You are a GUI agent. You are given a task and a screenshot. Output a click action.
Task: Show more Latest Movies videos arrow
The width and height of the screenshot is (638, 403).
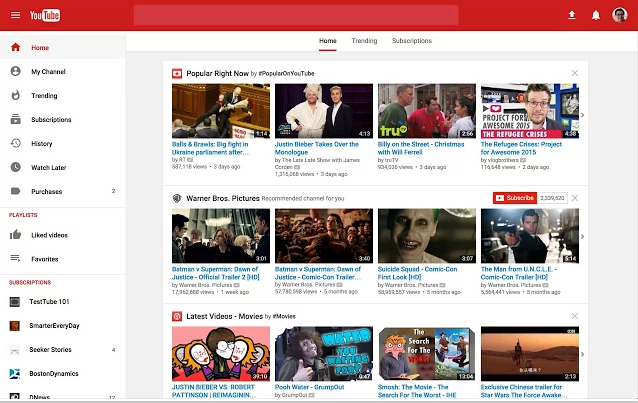coord(583,355)
